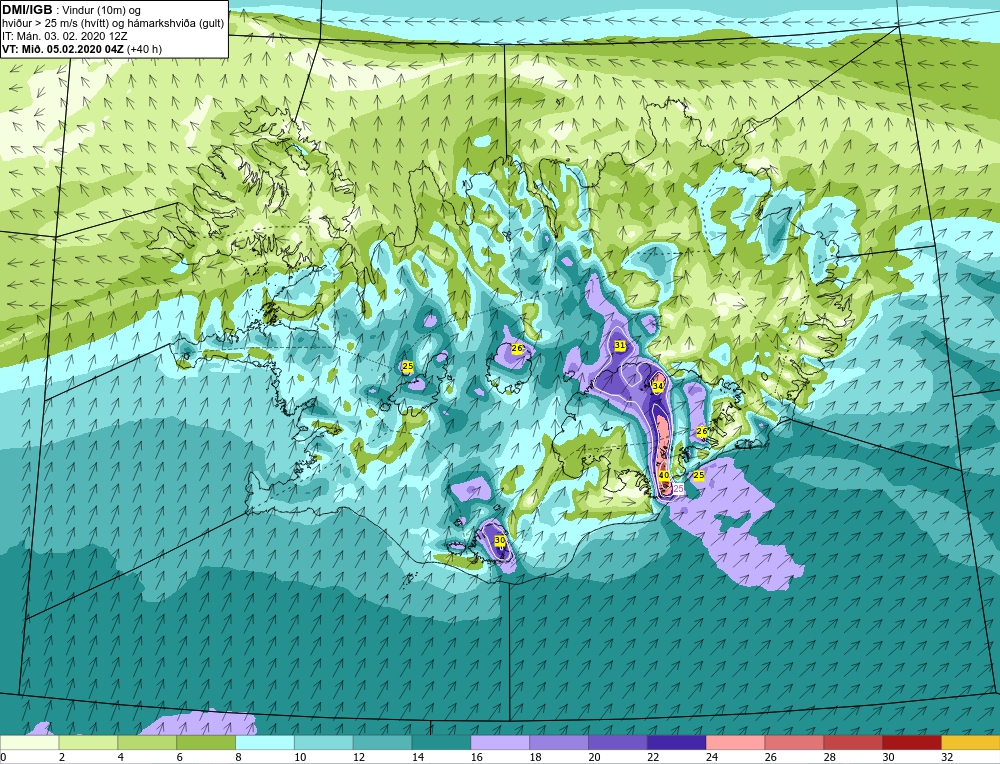Image resolution: width=1000 pixels, height=764 pixels.
Task: Select the 14–16 m/s dark teal legend swatch
Action: pyautogui.click(x=441, y=743)
